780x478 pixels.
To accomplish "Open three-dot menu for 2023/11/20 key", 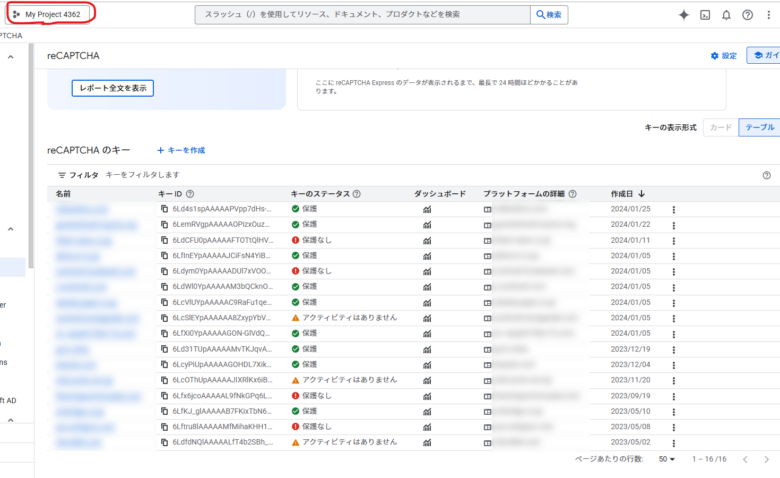I will pyautogui.click(x=674, y=381).
